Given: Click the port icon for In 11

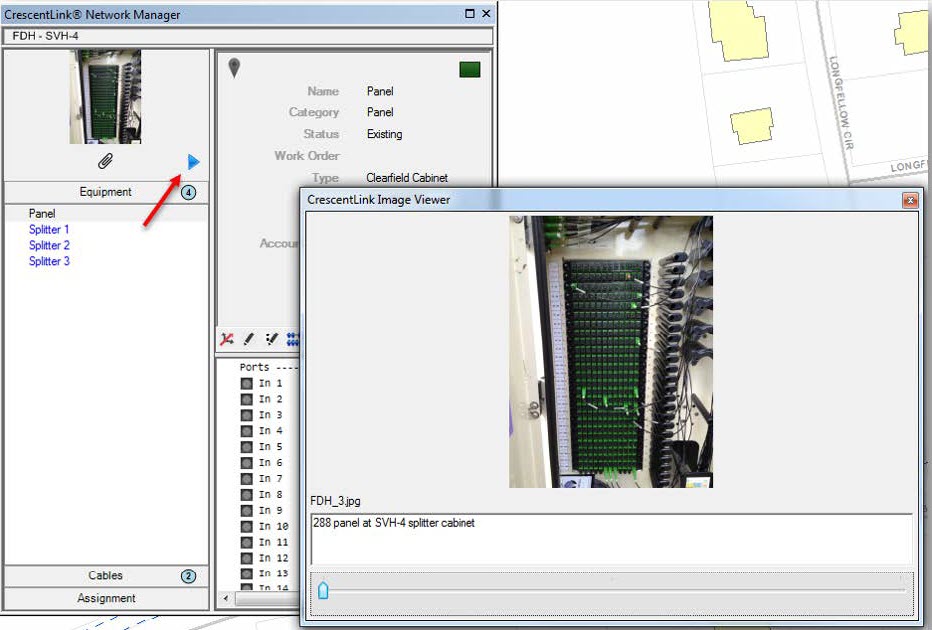Looking at the screenshot, I should click(x=247, y=542).
